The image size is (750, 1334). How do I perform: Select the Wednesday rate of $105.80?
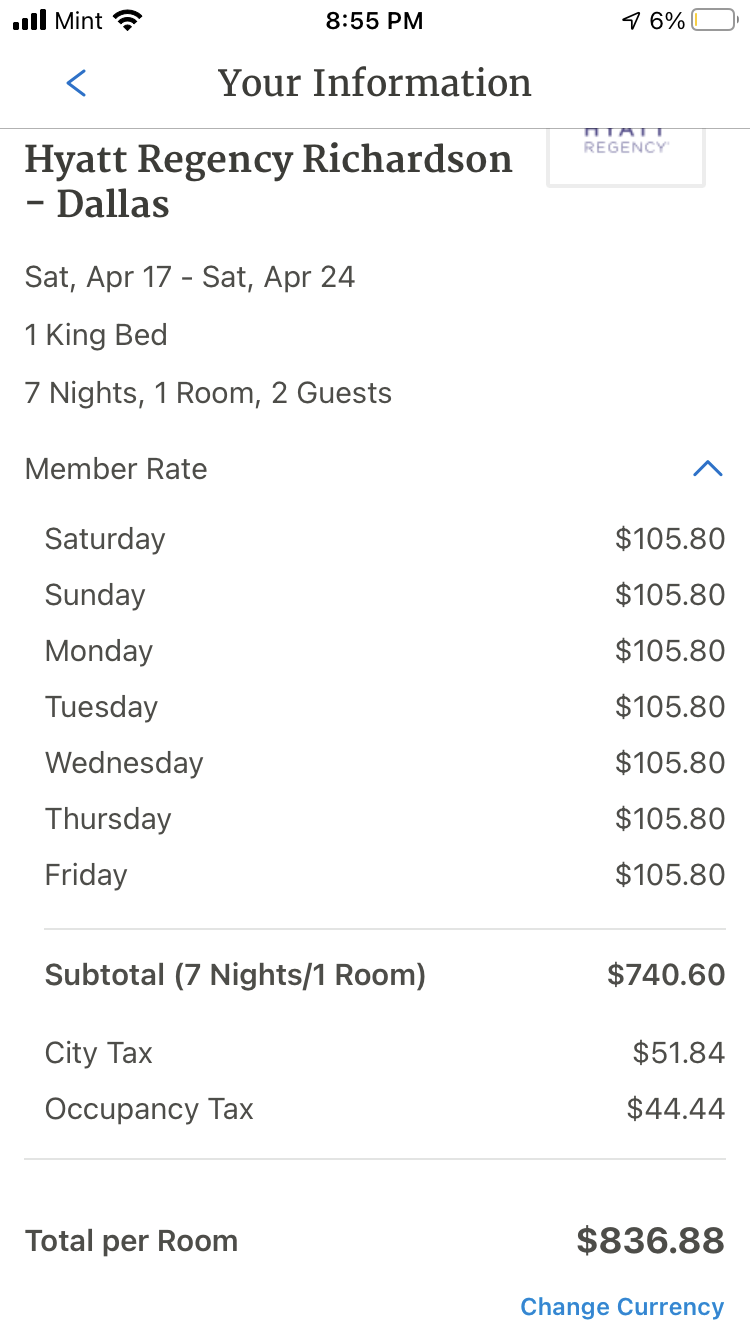pyautogui.click(x=670, y=763)
